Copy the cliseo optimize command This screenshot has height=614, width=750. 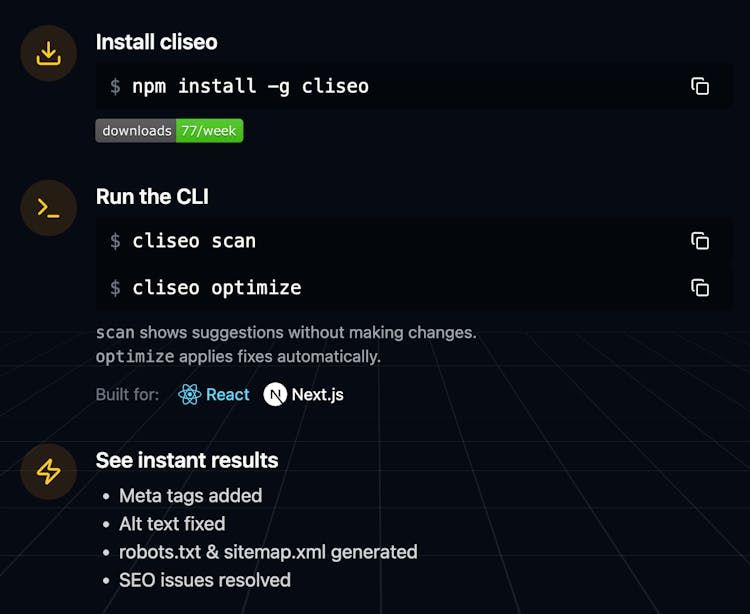[700, 288]
